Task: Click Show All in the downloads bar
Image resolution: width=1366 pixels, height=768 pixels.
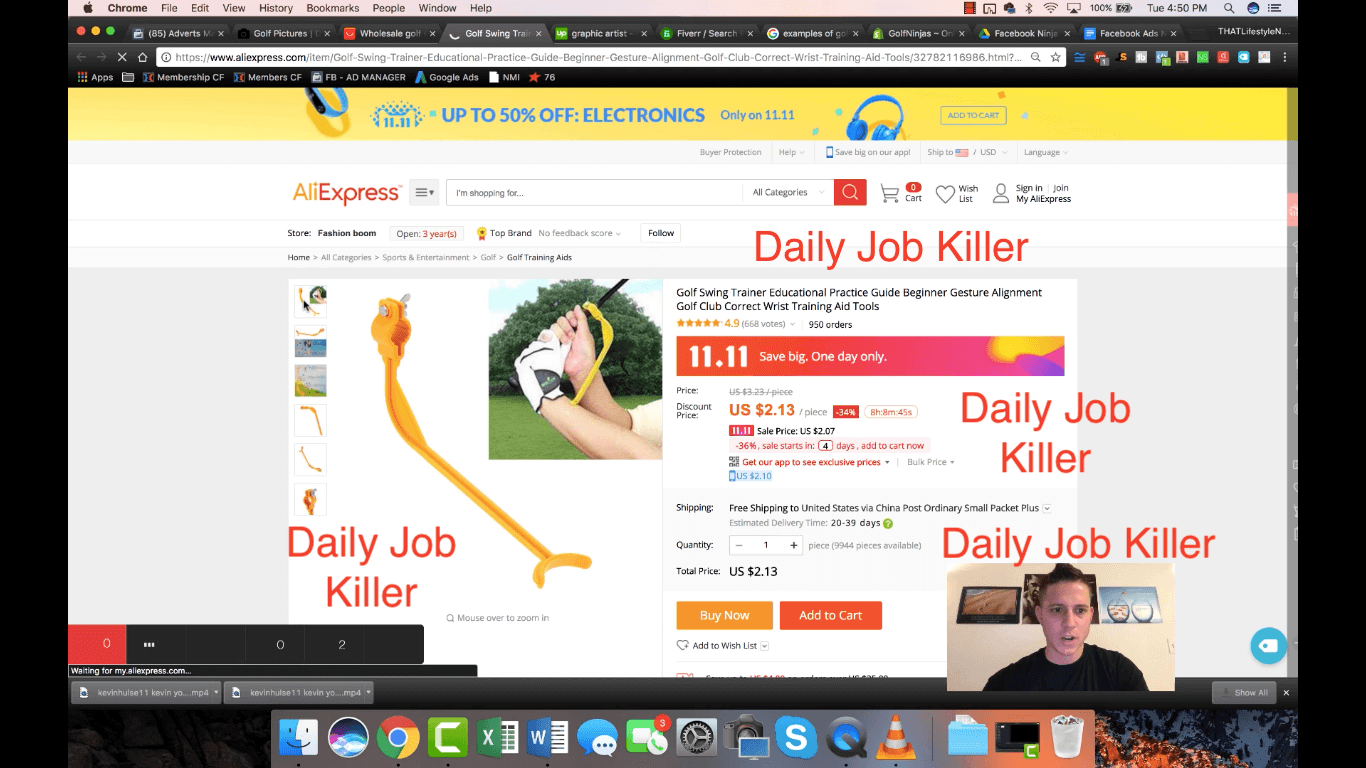Action: pos(1243,692)
